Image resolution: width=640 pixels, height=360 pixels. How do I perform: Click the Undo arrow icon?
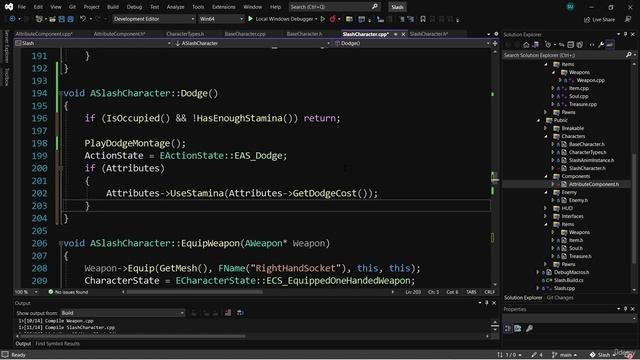tap(83, 19)
